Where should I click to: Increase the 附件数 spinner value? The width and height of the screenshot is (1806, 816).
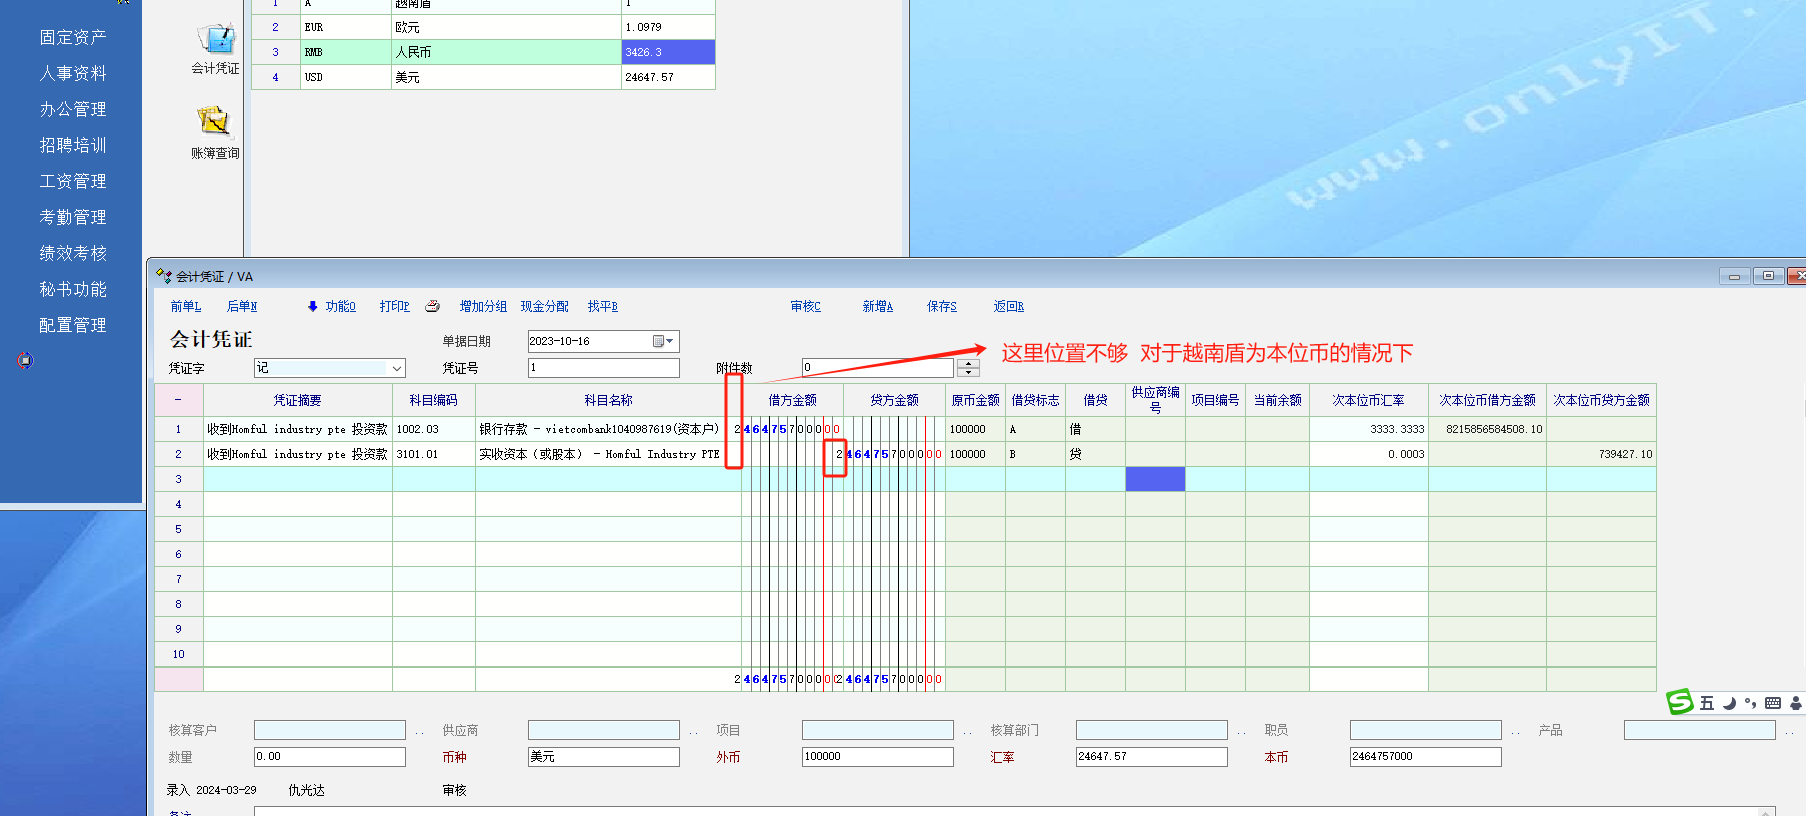967,363
